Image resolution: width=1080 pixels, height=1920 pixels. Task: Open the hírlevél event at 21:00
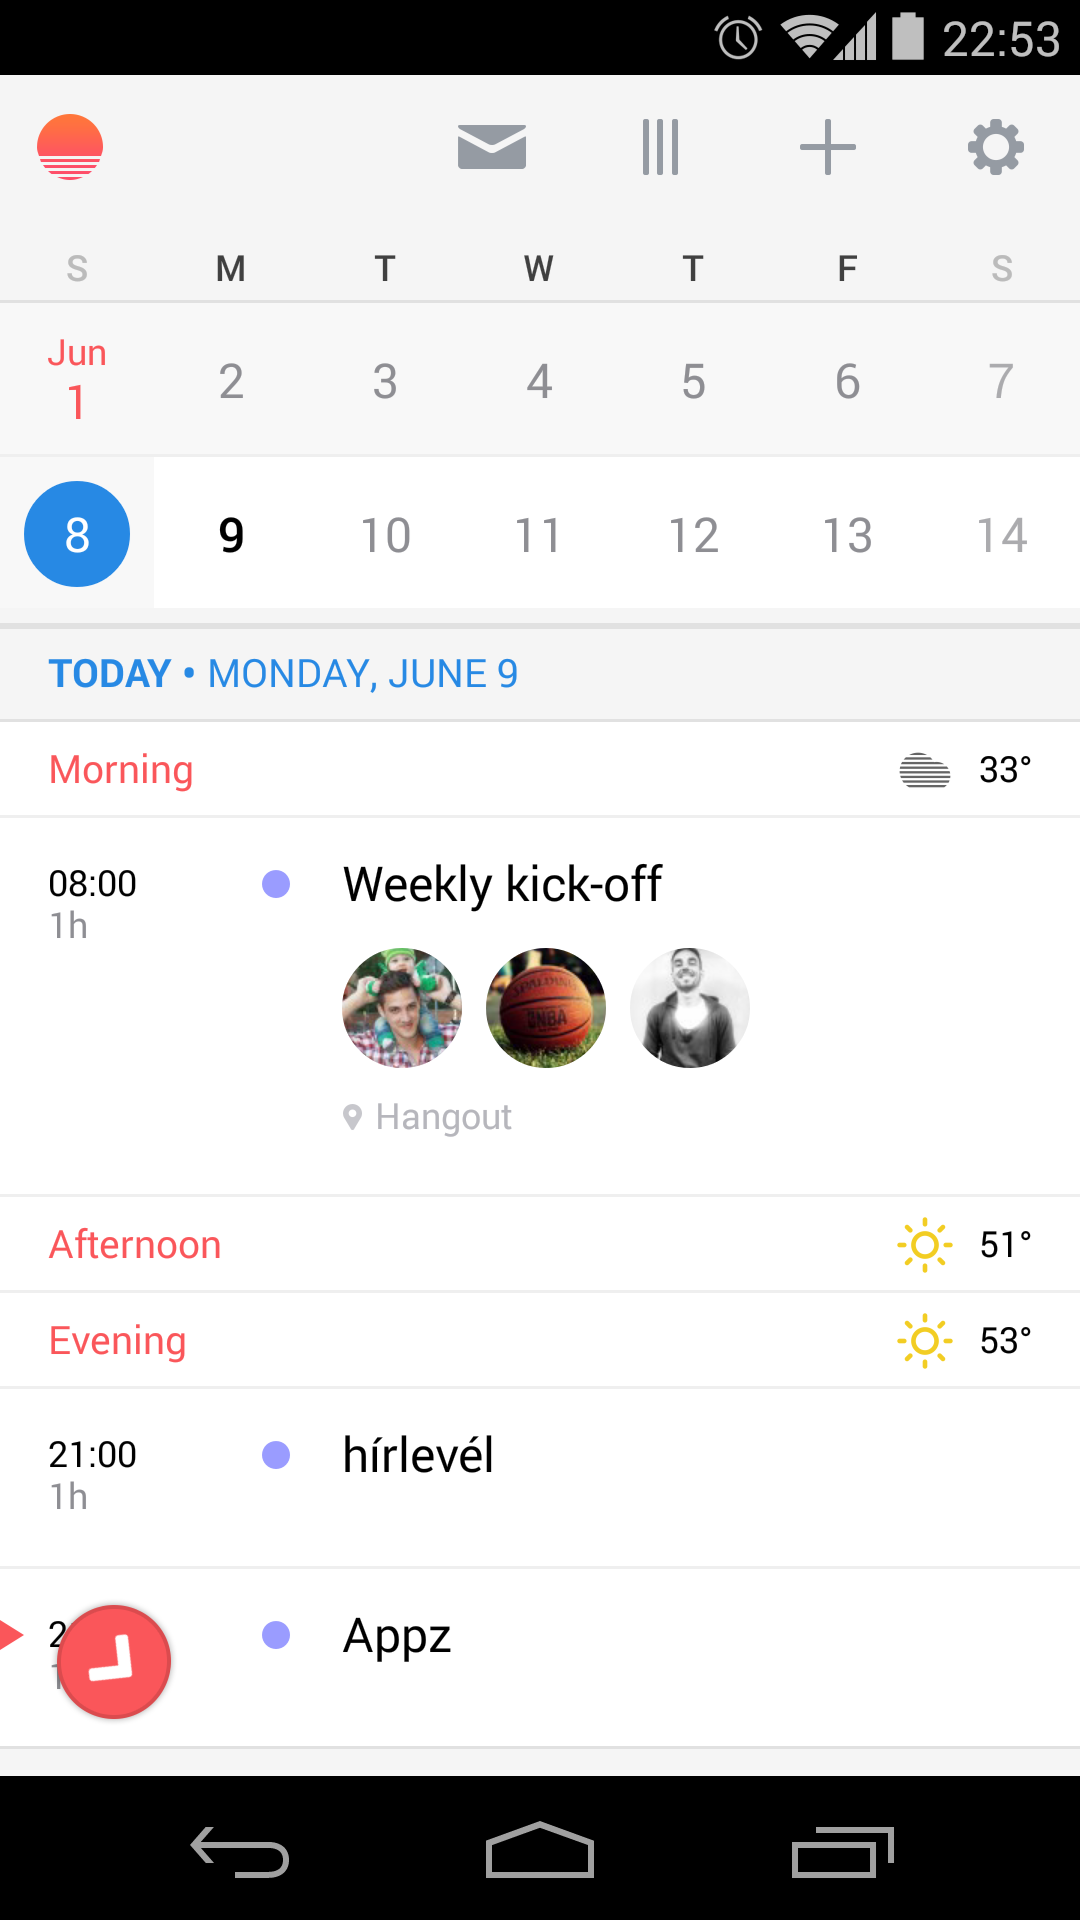540,1478
